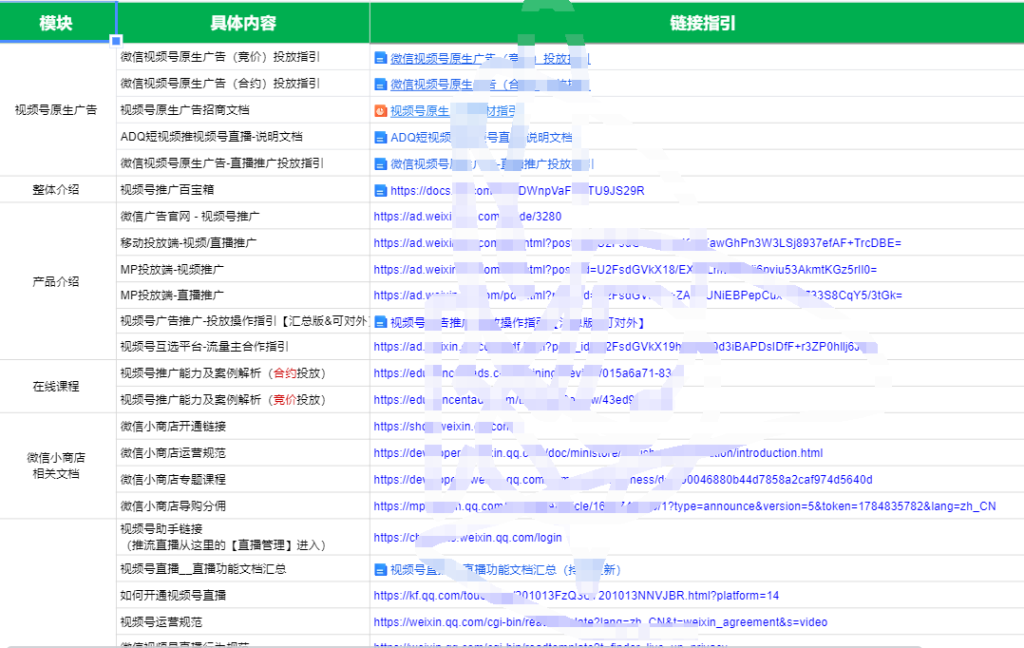Screen dimensions: 1024x648
Task: Select cell 视频号原生广告招商文档
Action: pyautogui.click(x=243, y=110)
